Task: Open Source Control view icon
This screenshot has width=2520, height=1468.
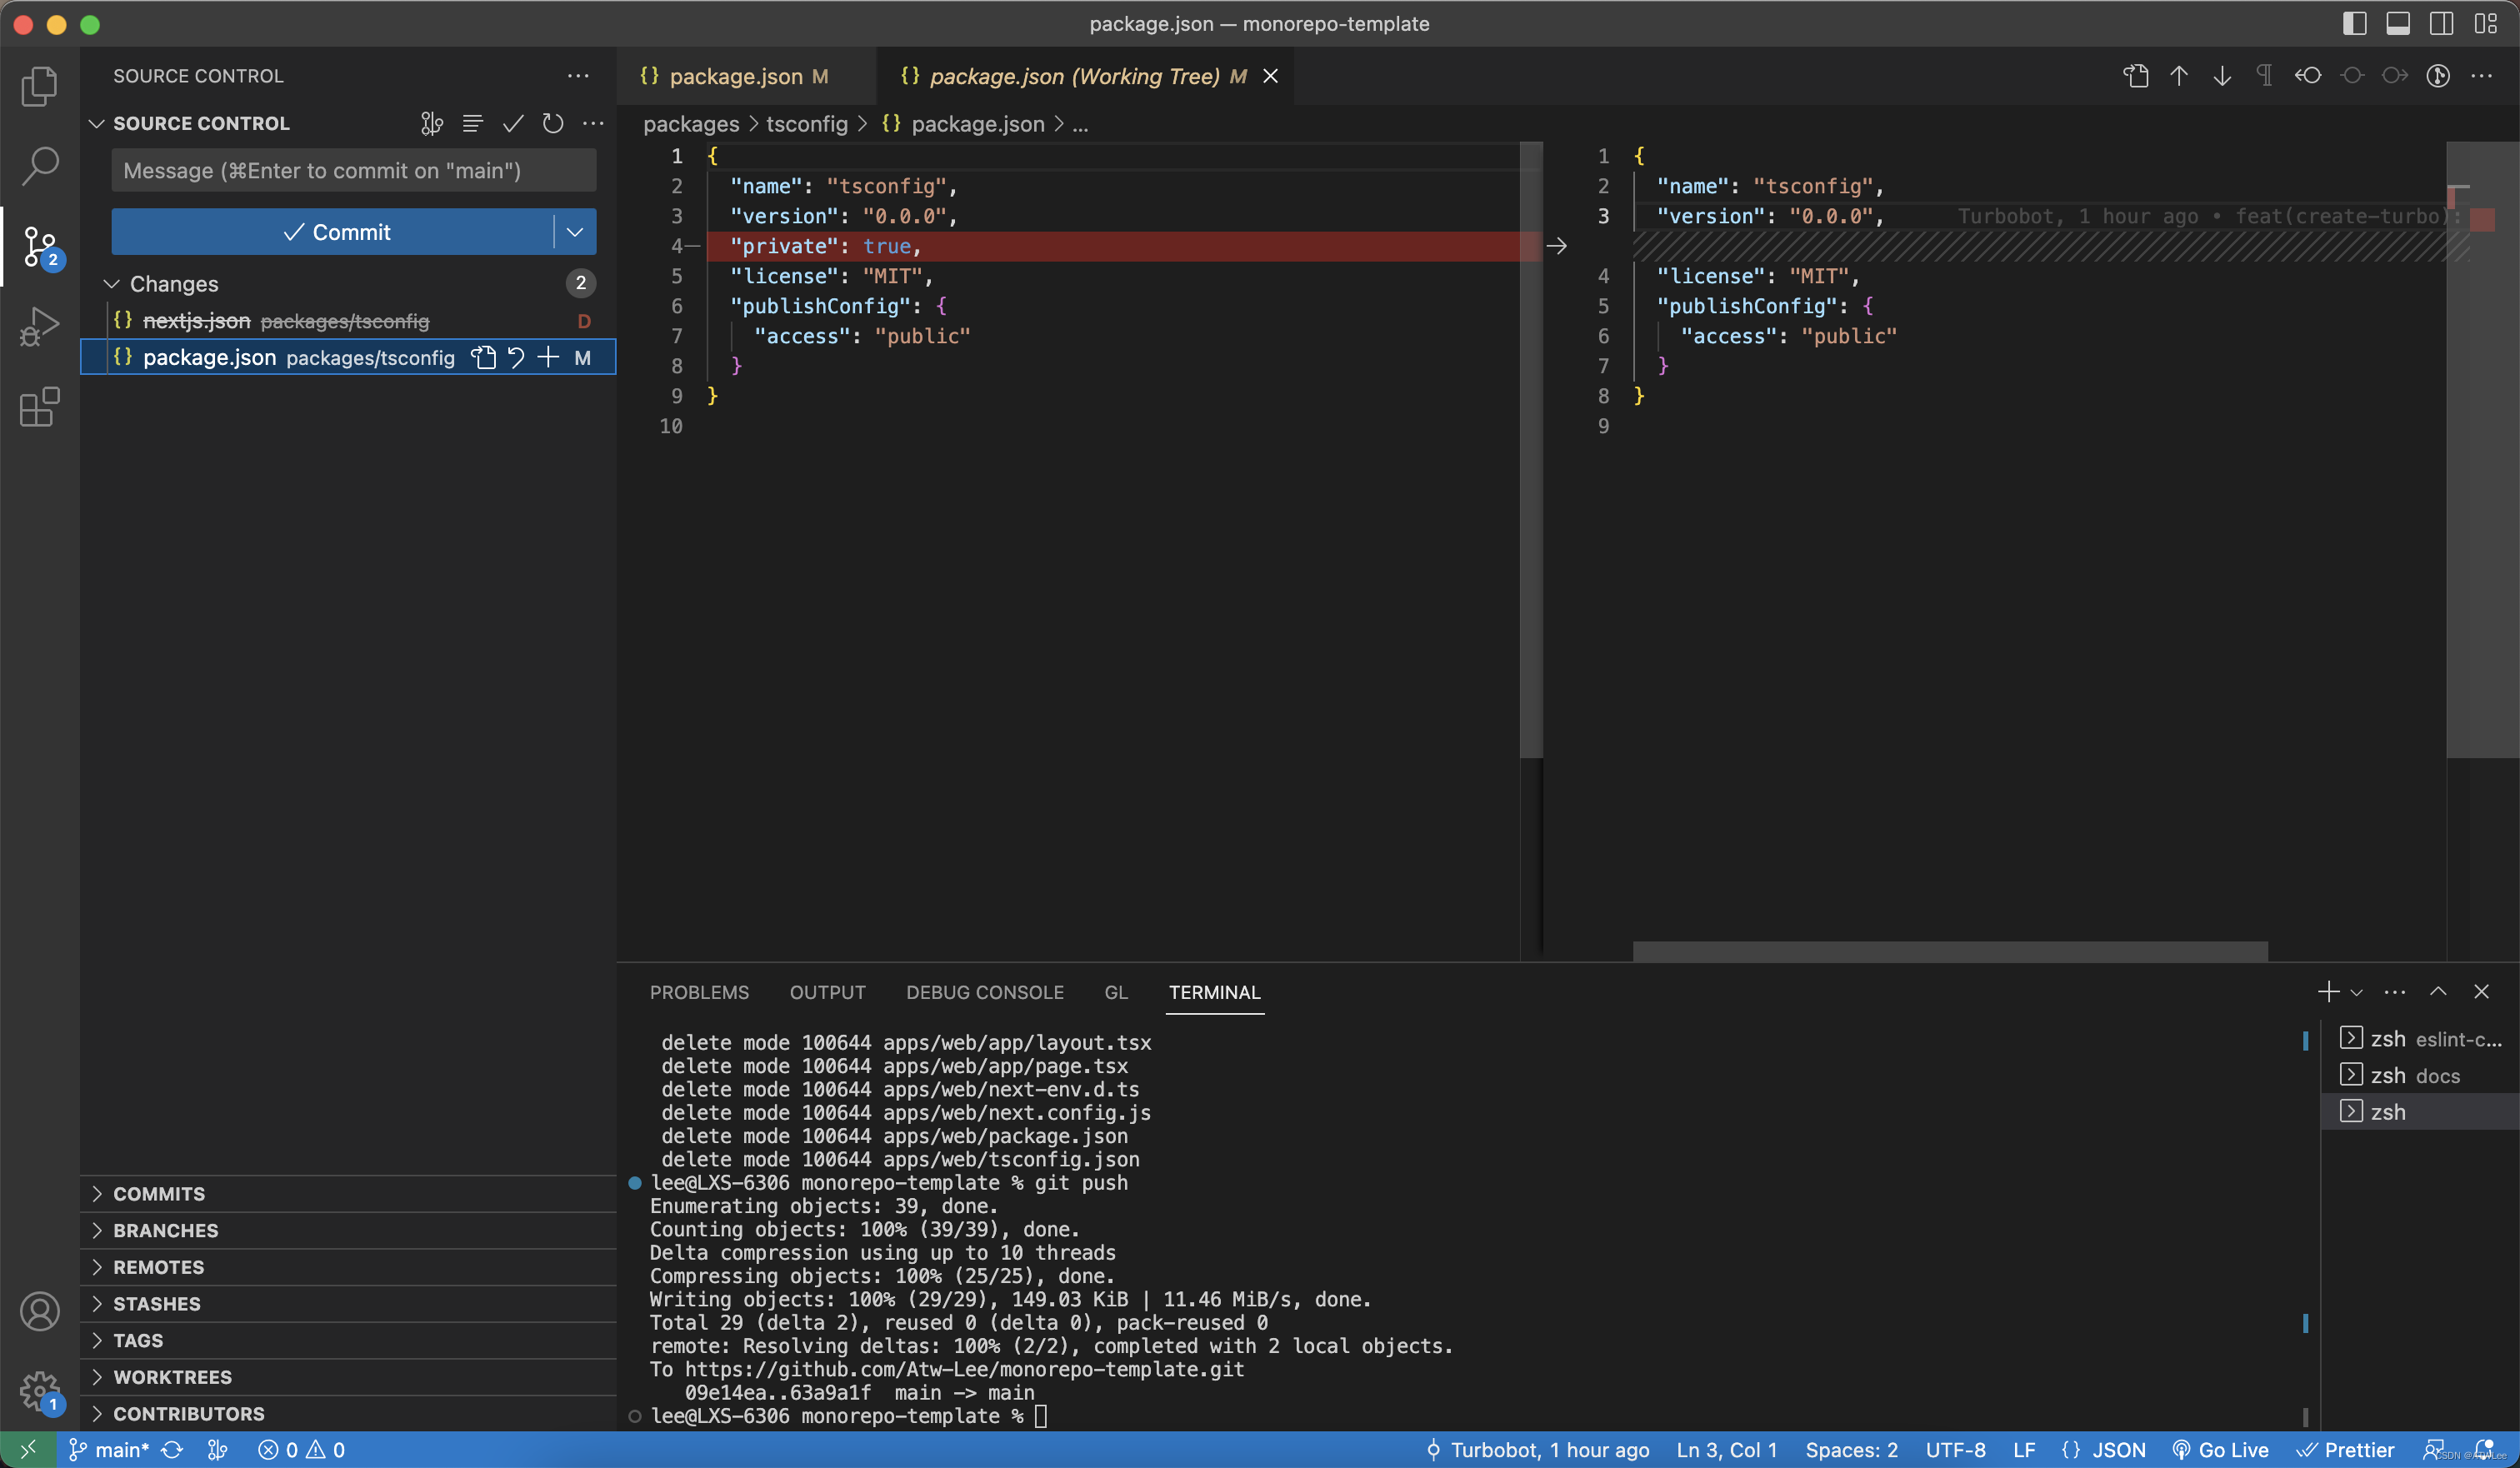Action: [x=39, y=246]
